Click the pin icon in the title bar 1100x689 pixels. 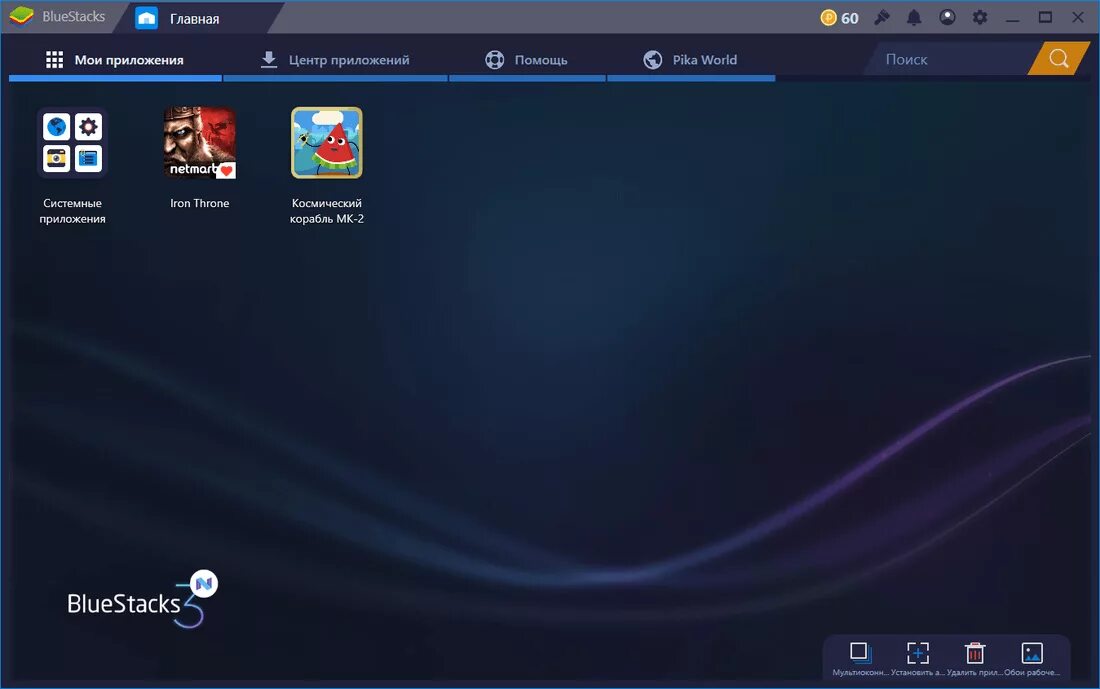coord(882,18)
